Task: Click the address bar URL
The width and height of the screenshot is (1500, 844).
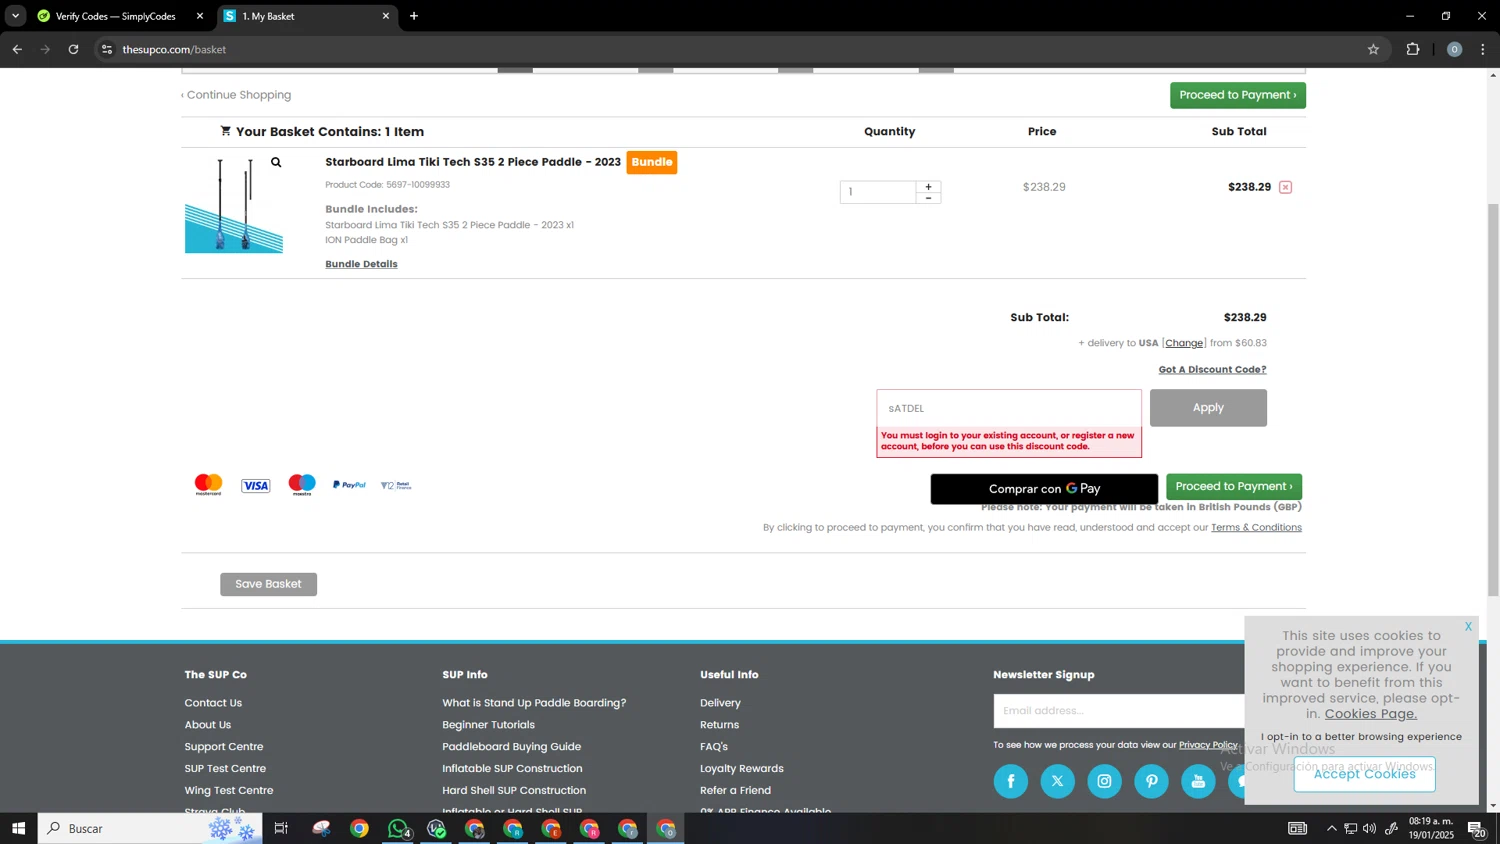Action: tap(174, 49)
